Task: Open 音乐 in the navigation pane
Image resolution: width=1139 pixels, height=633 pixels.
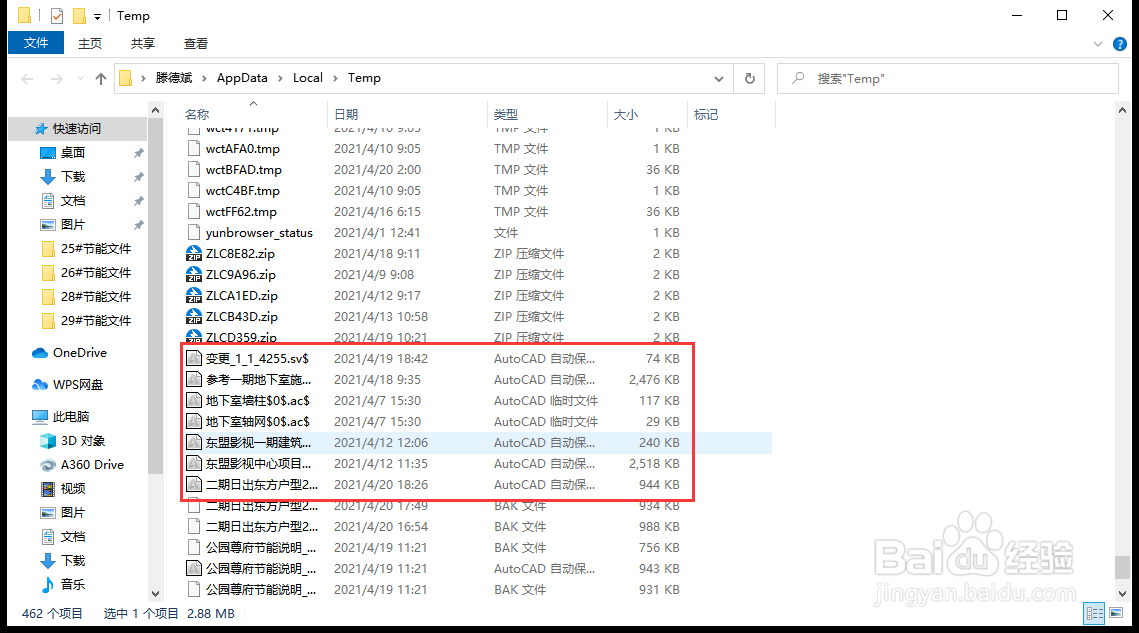Action: pyautogui.click(x=73, y=584)
